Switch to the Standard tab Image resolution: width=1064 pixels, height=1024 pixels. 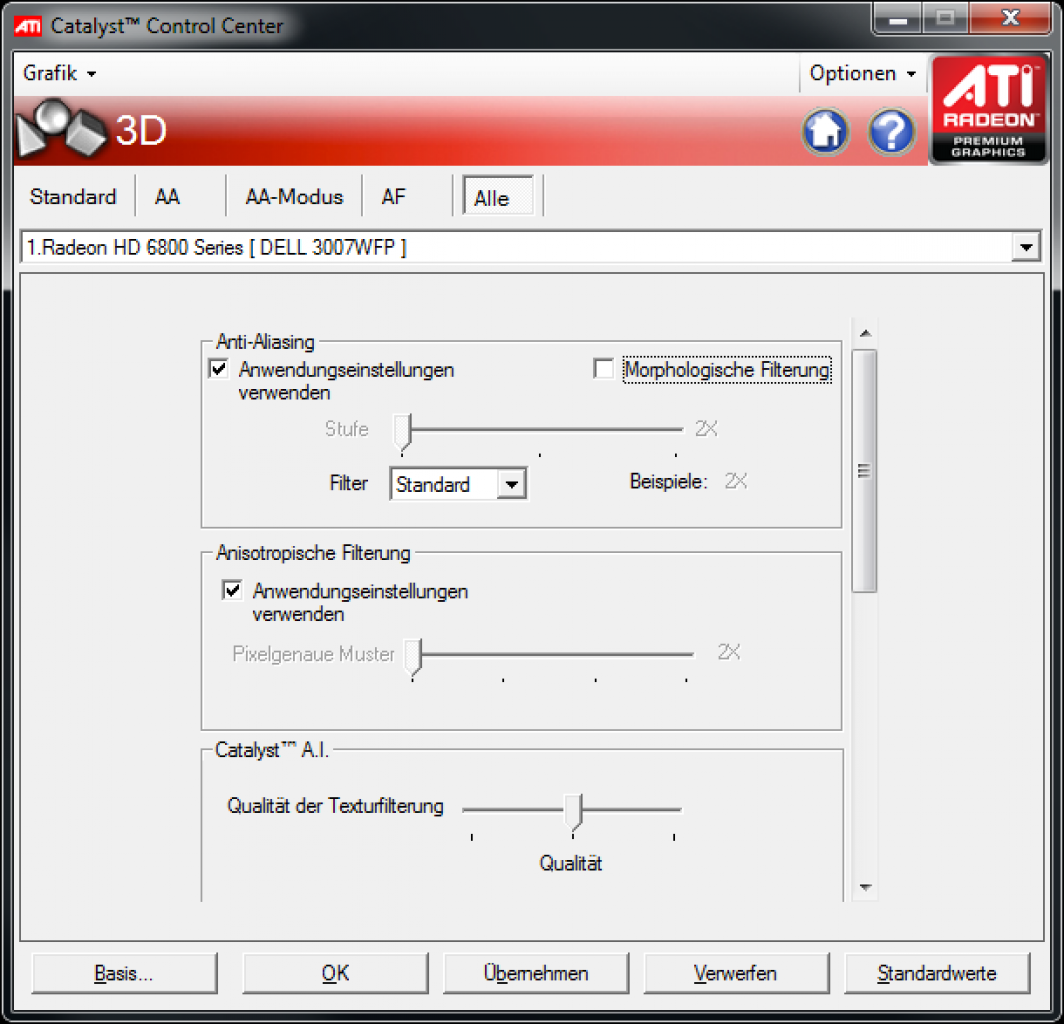(73, 197)
